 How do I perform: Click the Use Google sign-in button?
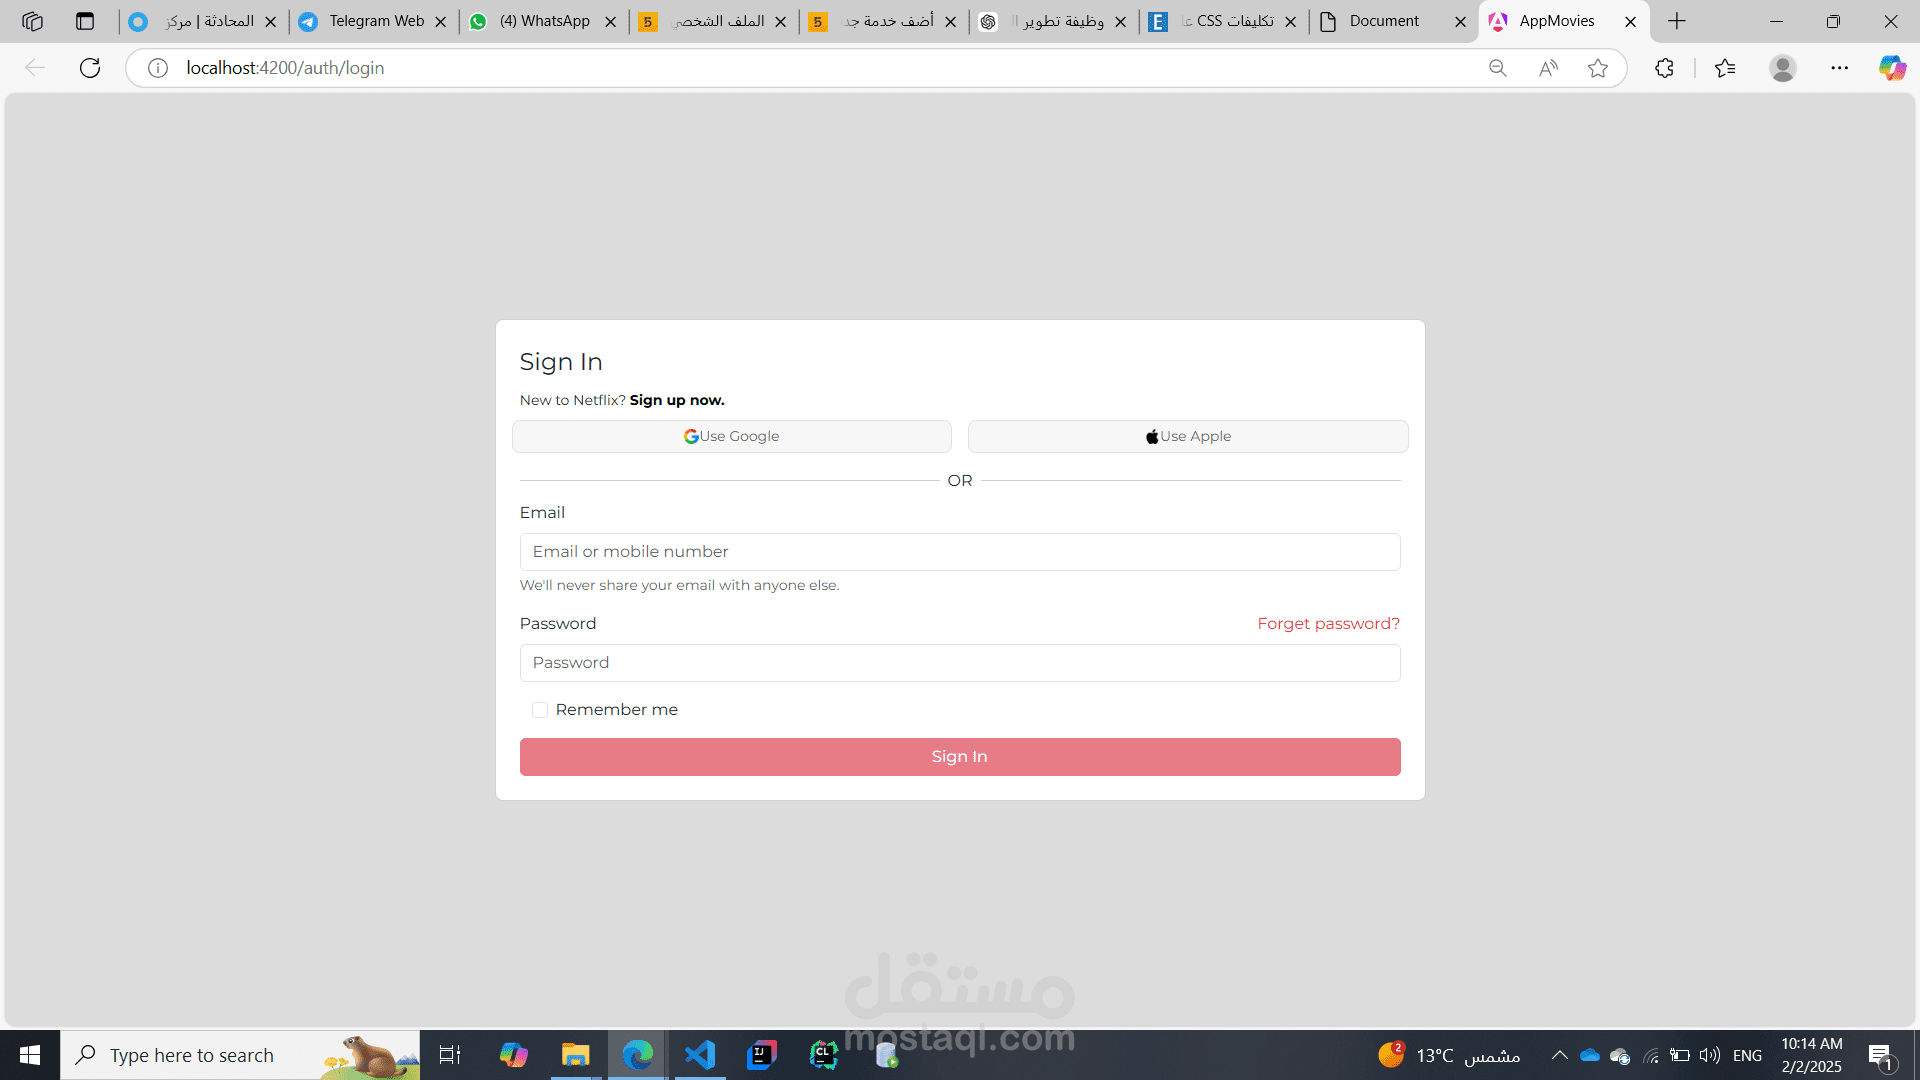point(731,437)
